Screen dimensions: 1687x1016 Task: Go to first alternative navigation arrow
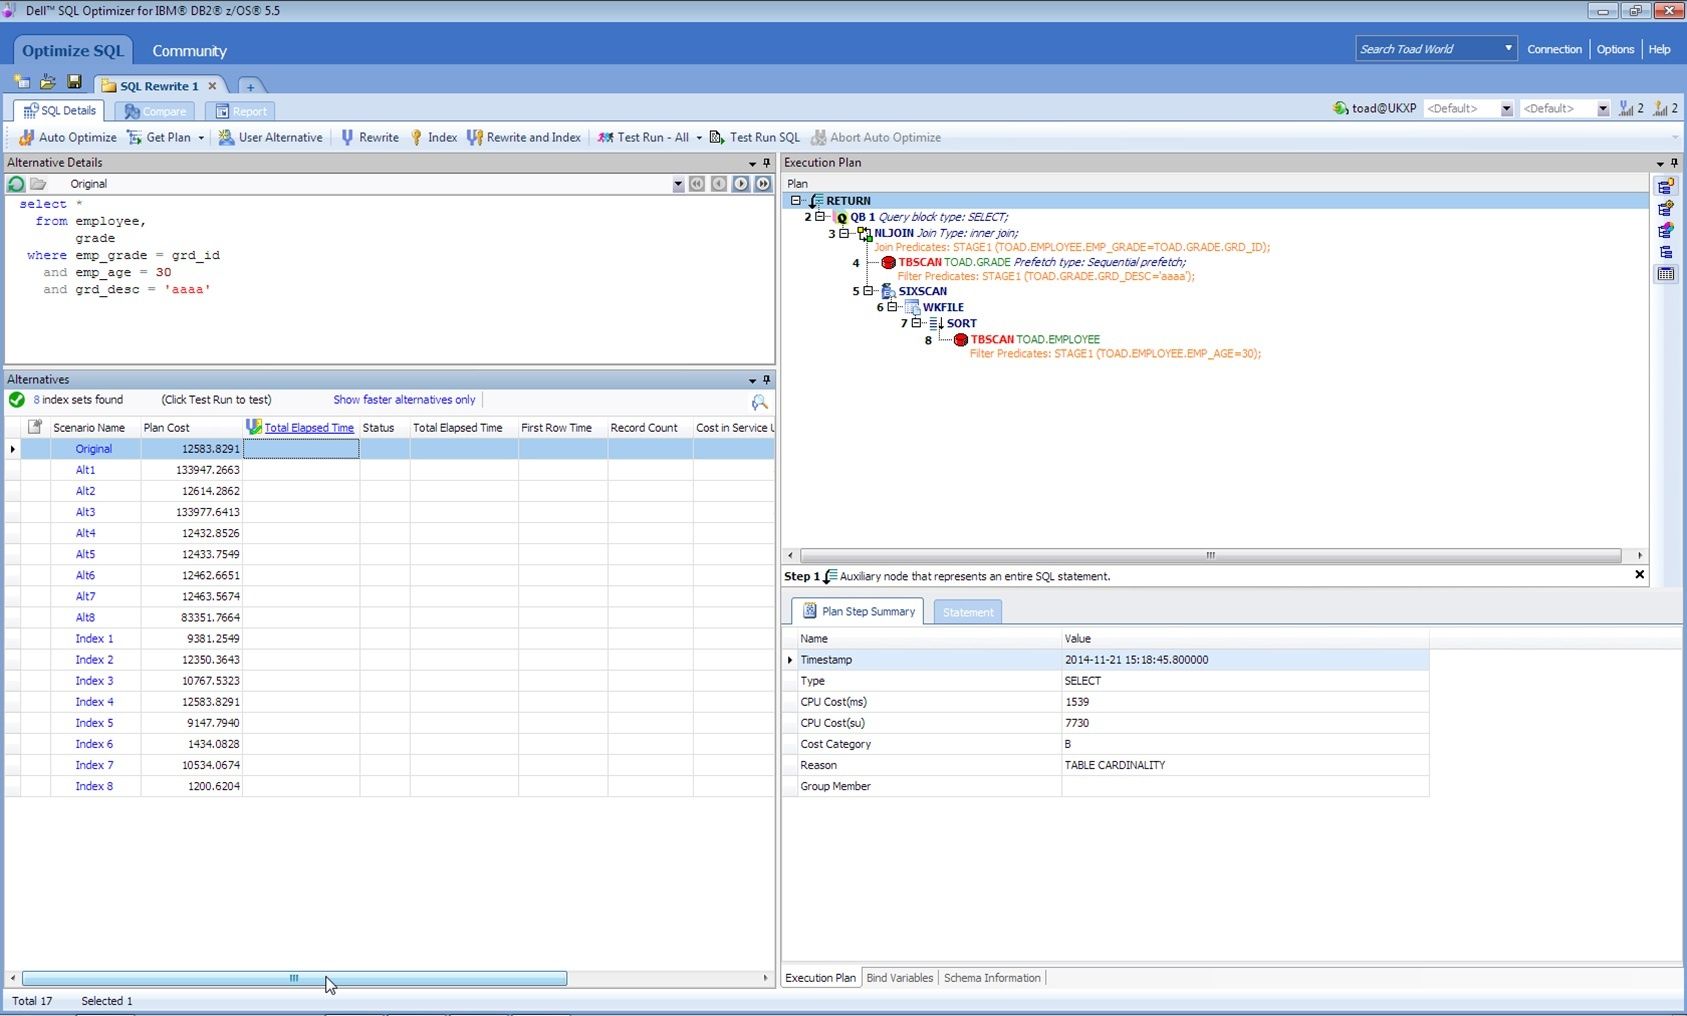[x=697, y=184]
